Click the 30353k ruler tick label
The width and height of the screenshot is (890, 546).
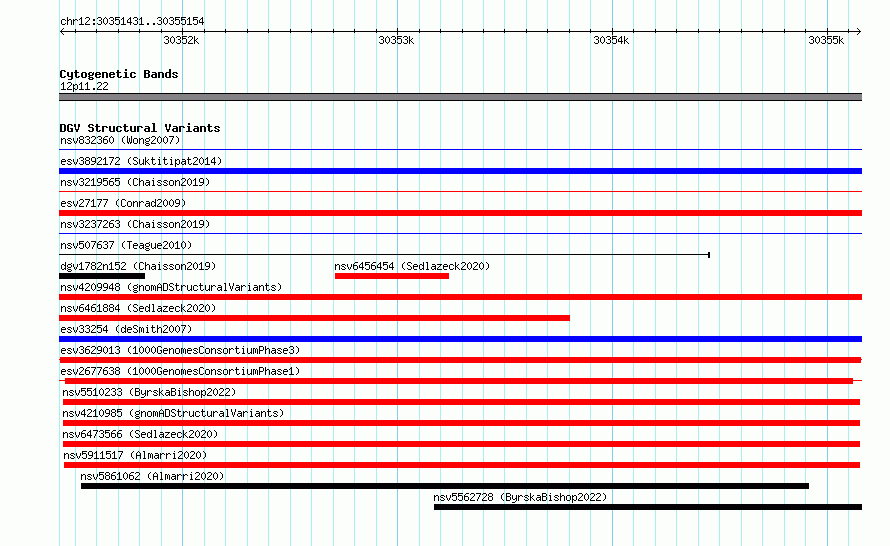pyautogui.click(x=396, y=40)
